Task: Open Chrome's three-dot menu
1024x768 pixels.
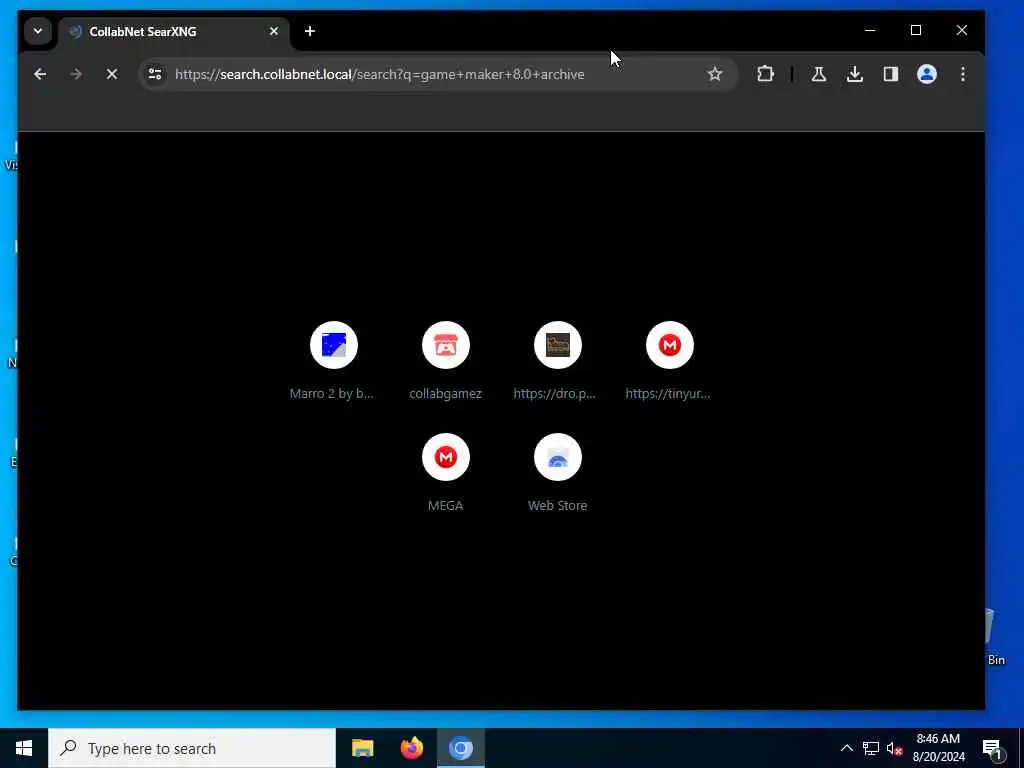Action: click(x=963, y=74)
